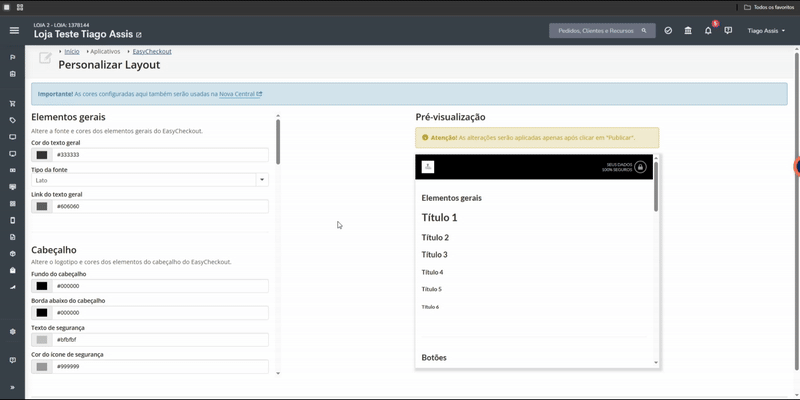
Task: Open the shopping cart icon in sidebar
Action: pyautogui.click(x=13, y=104)
